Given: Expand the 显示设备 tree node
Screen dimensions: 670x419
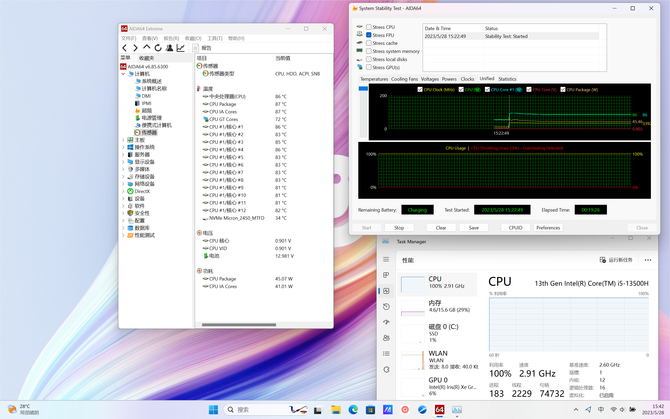Looking at the screenshot, I should tap(123, 162).
